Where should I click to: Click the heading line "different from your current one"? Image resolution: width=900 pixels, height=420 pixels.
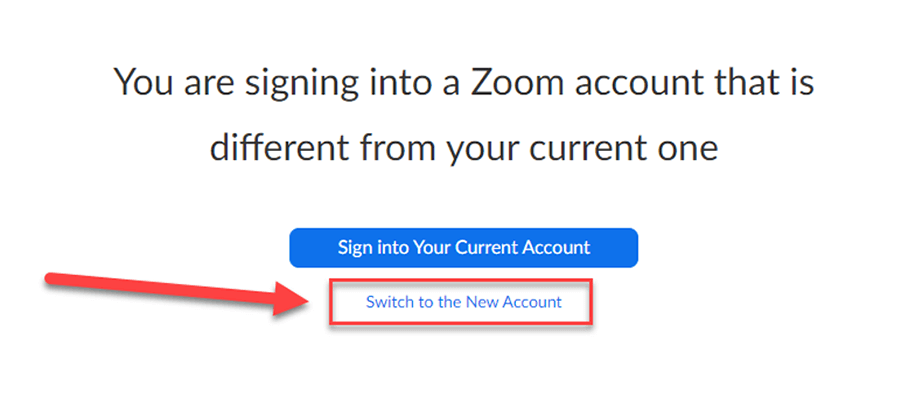pos(463,148)
